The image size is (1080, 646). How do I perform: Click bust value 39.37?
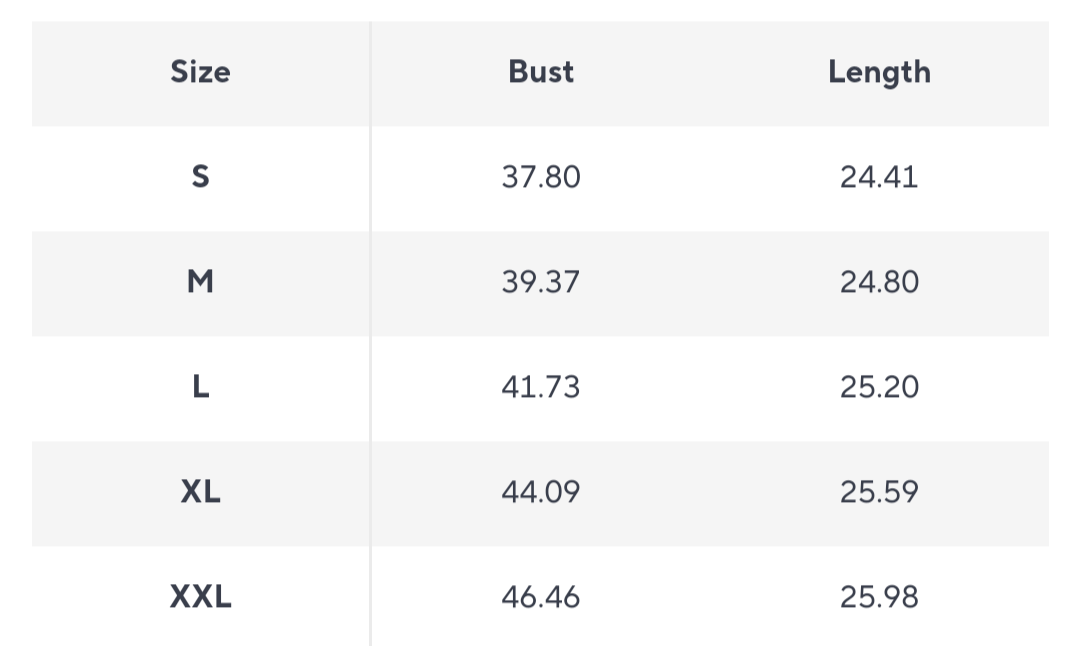[x=541, y=282]
